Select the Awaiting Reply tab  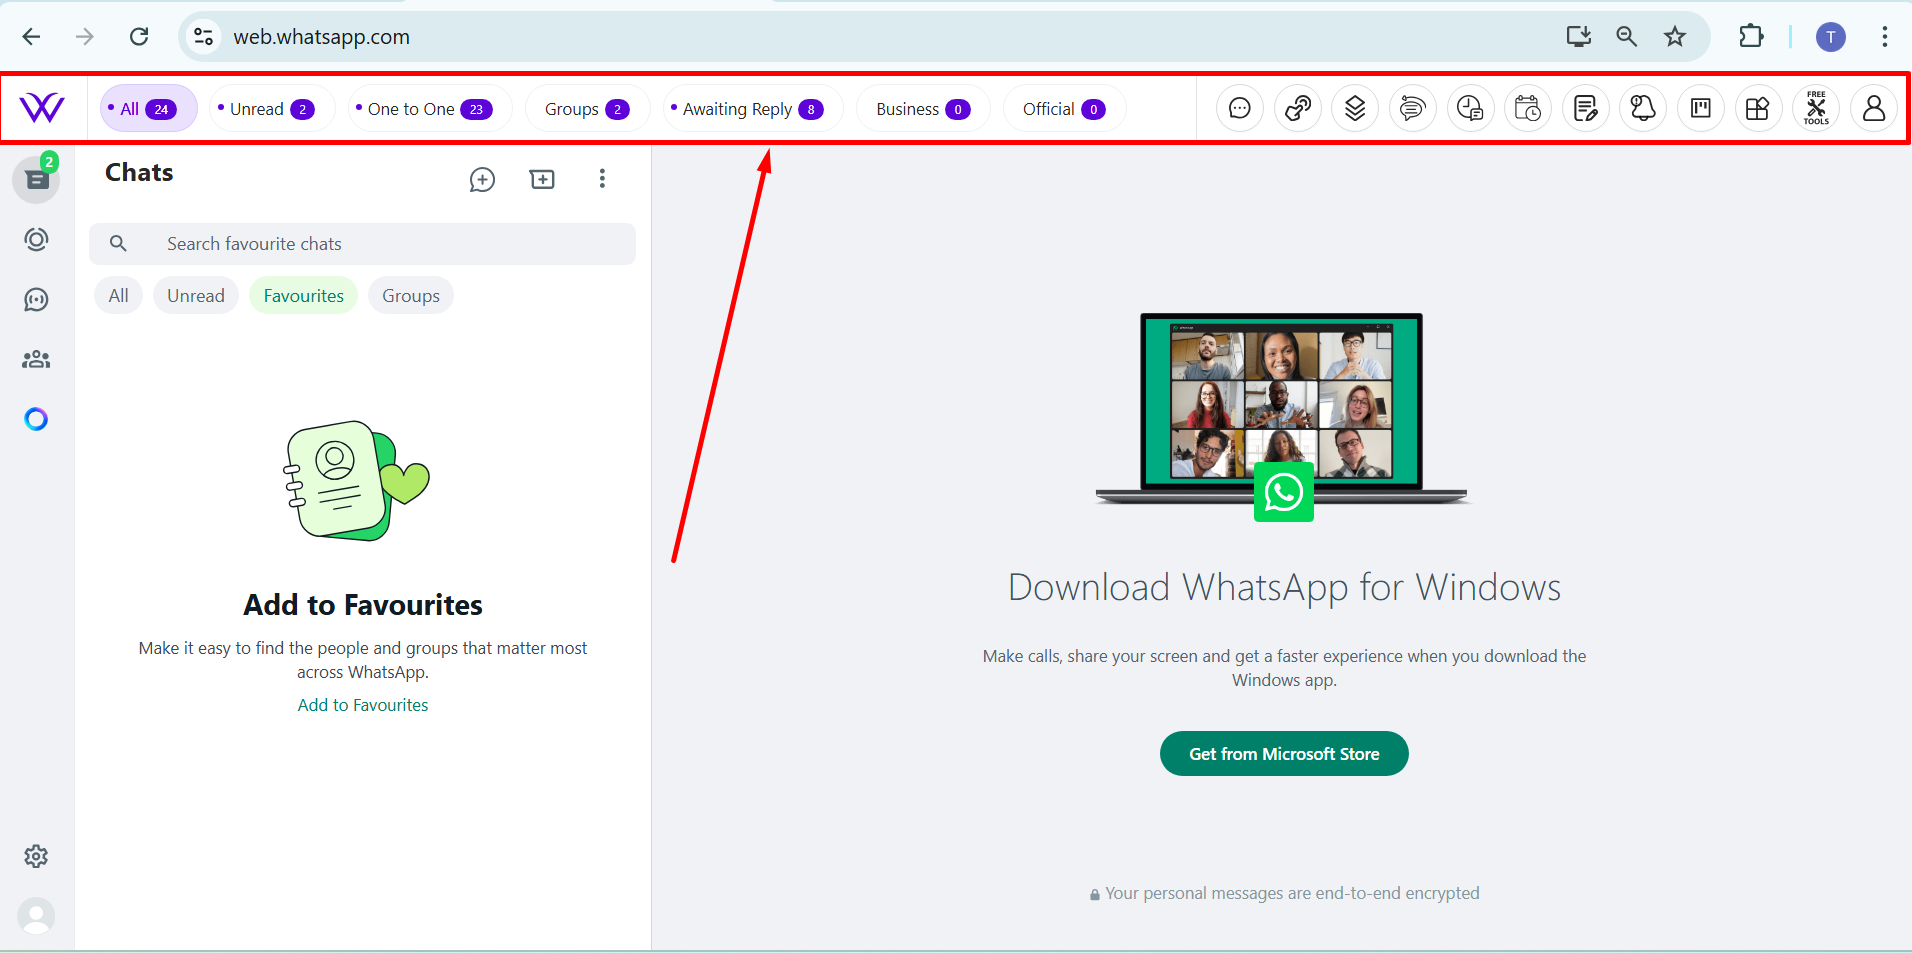coord(752,109)
